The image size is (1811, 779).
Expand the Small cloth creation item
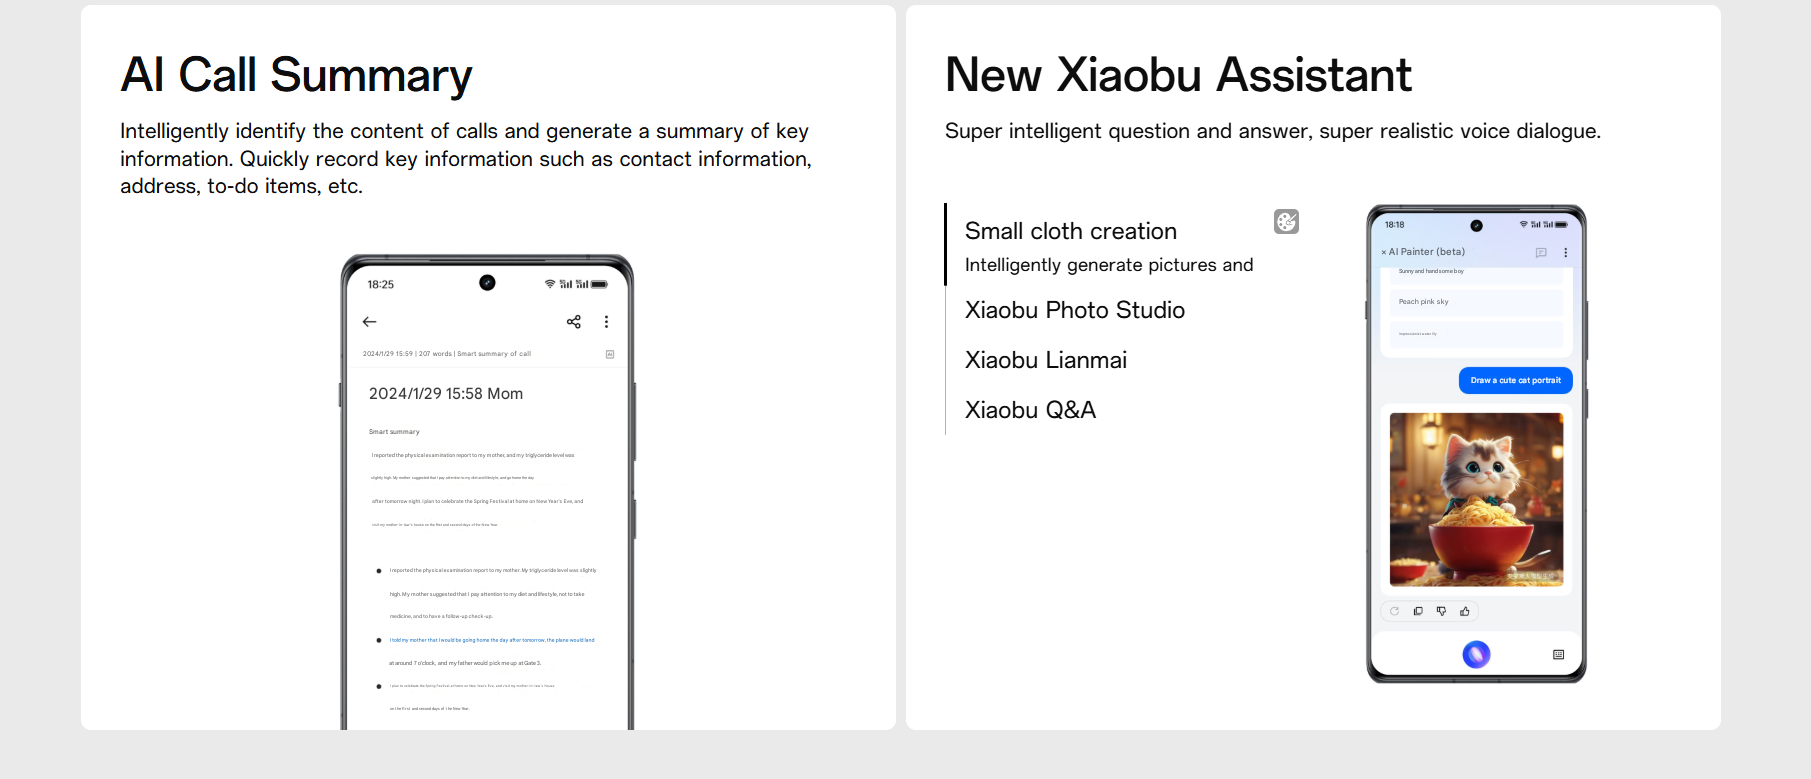pos(1071,231)
